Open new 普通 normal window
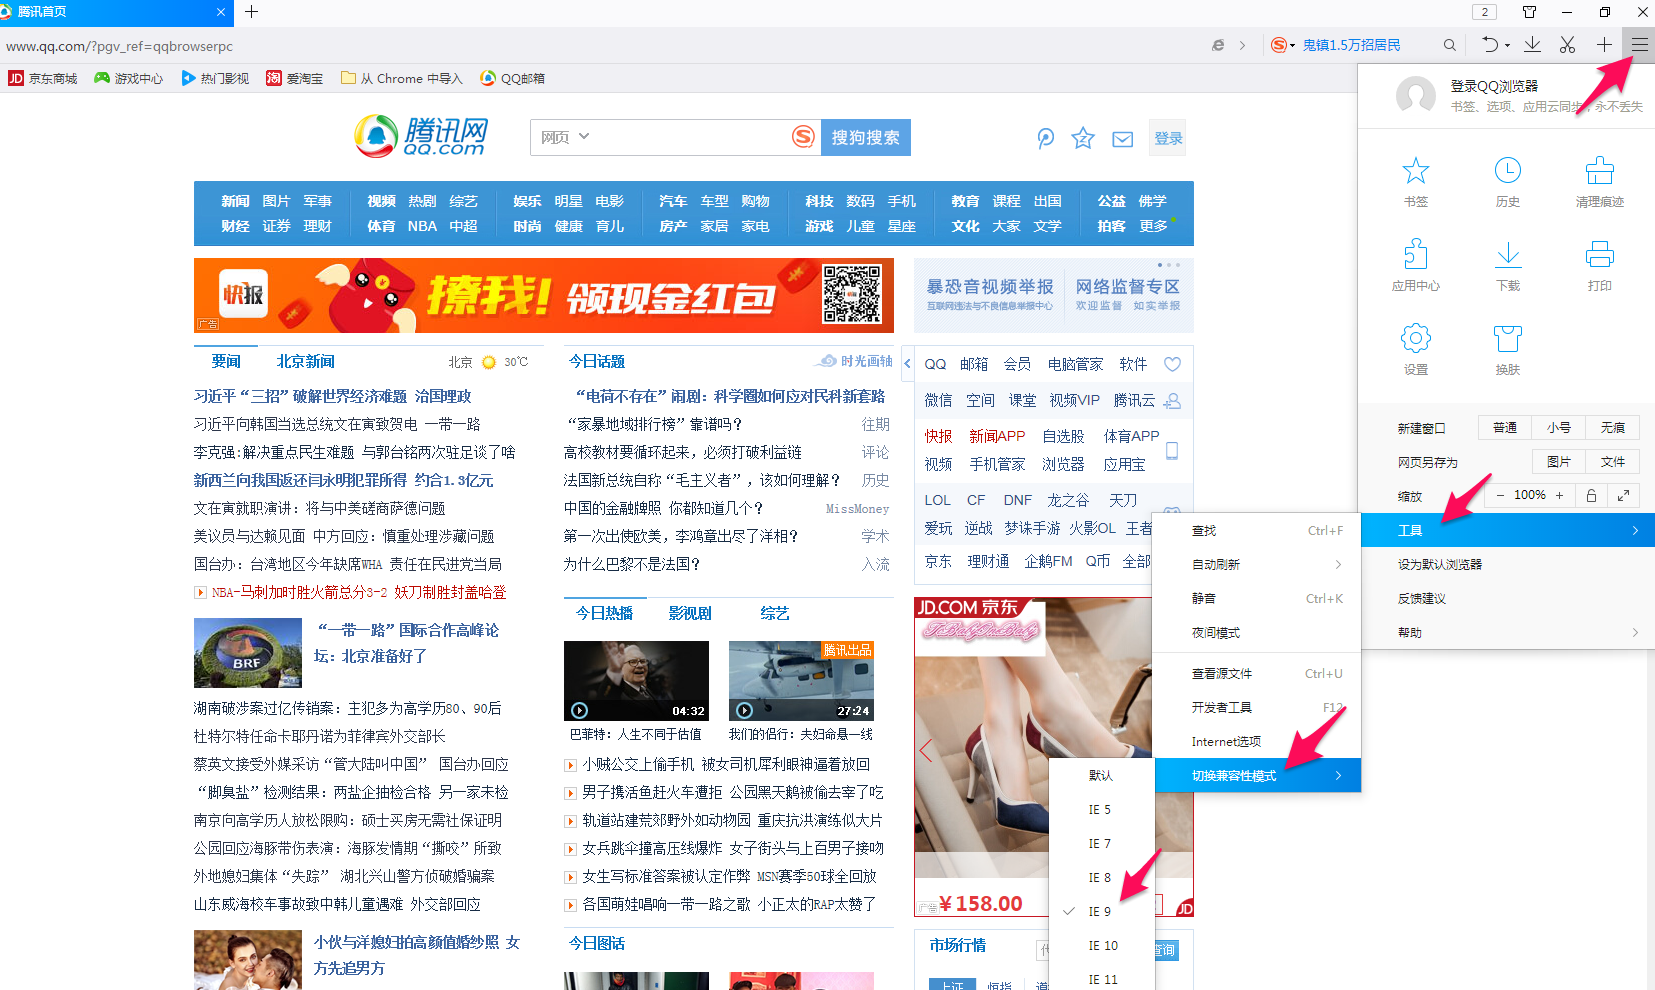1655x990 pixels. (1505, 427)
